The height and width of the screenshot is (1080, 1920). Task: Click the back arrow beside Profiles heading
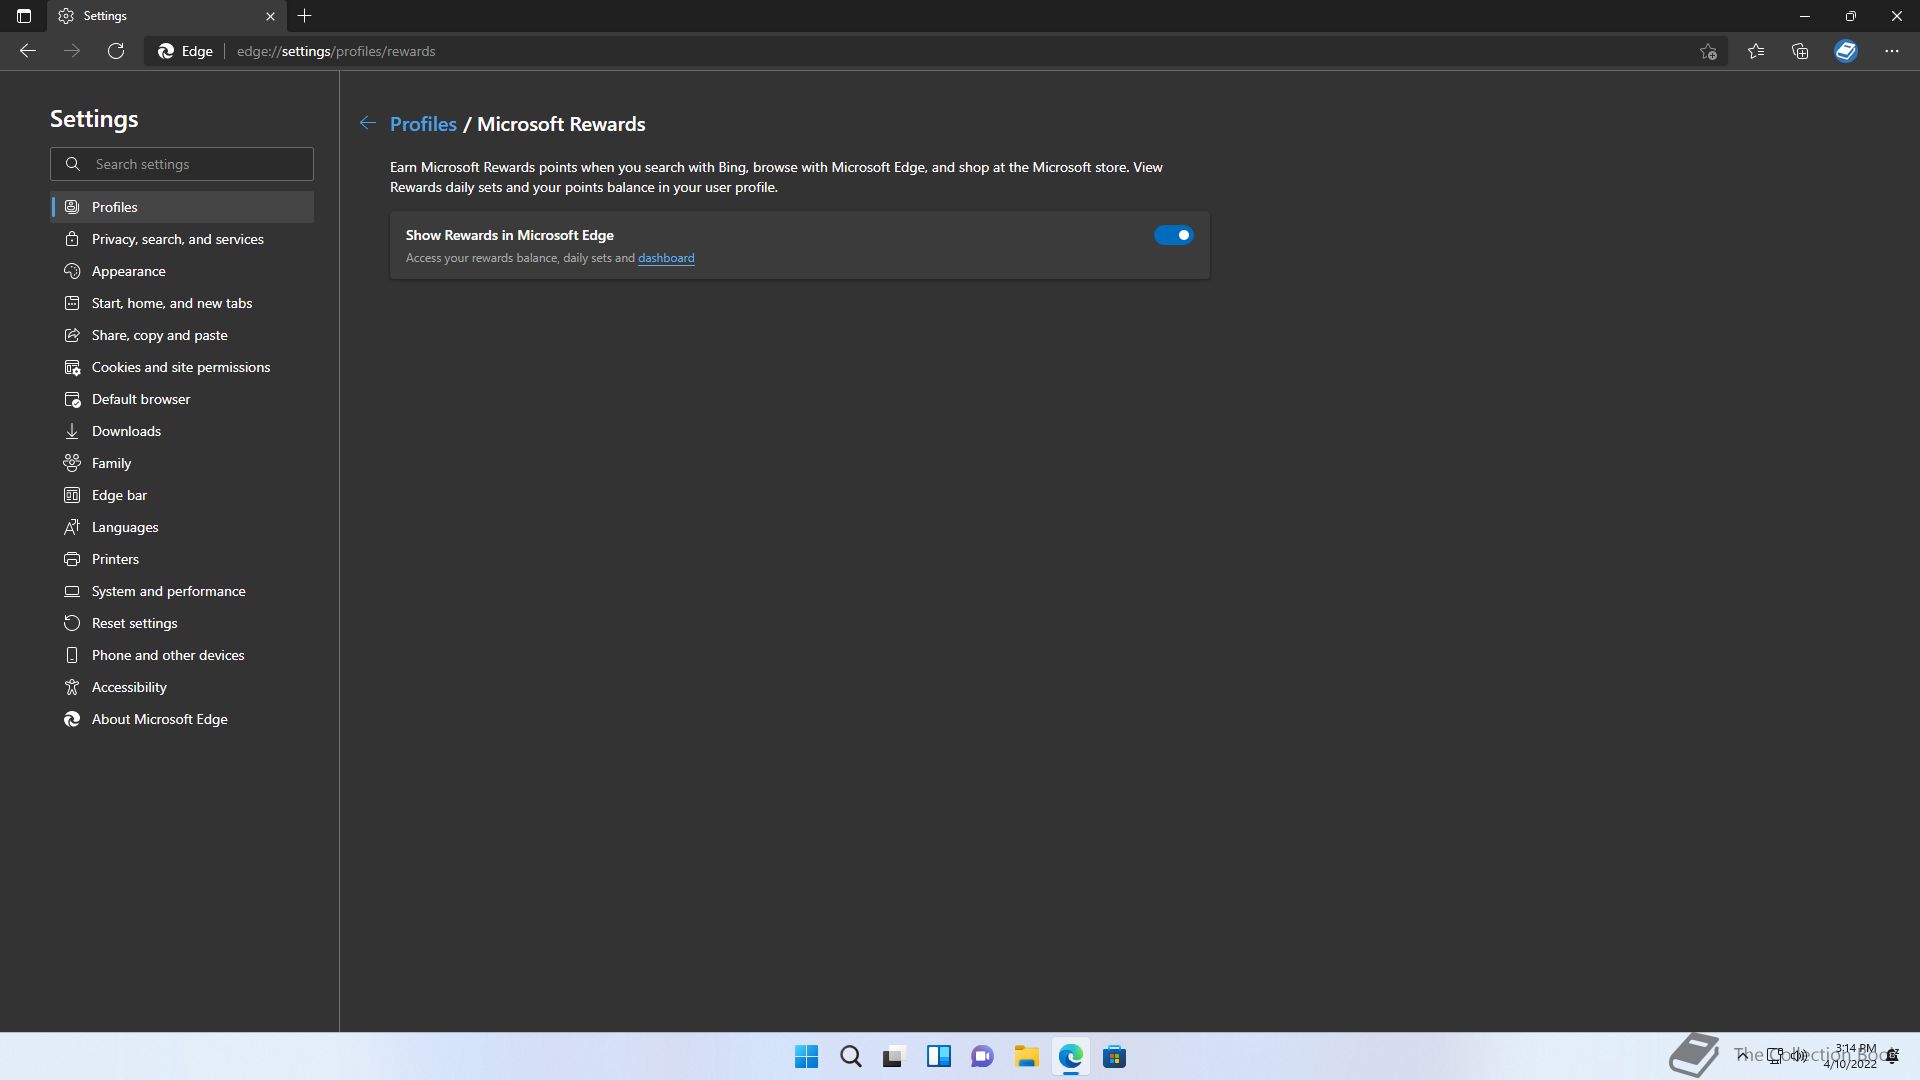[x=368, y=123]
